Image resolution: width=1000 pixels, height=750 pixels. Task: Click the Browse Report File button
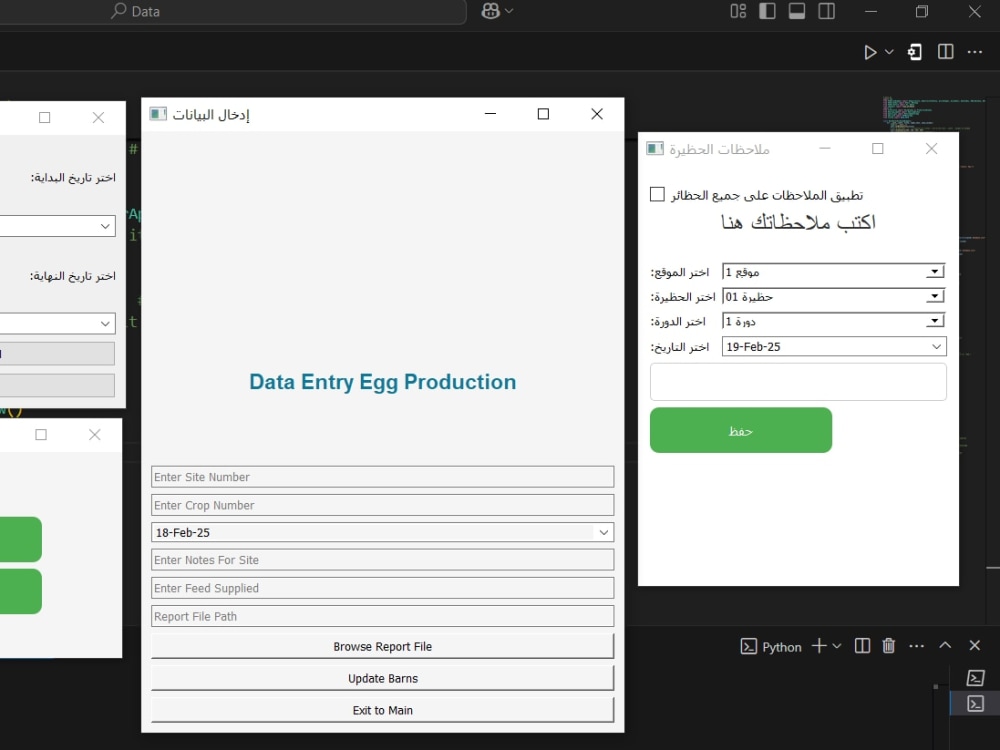383,646
